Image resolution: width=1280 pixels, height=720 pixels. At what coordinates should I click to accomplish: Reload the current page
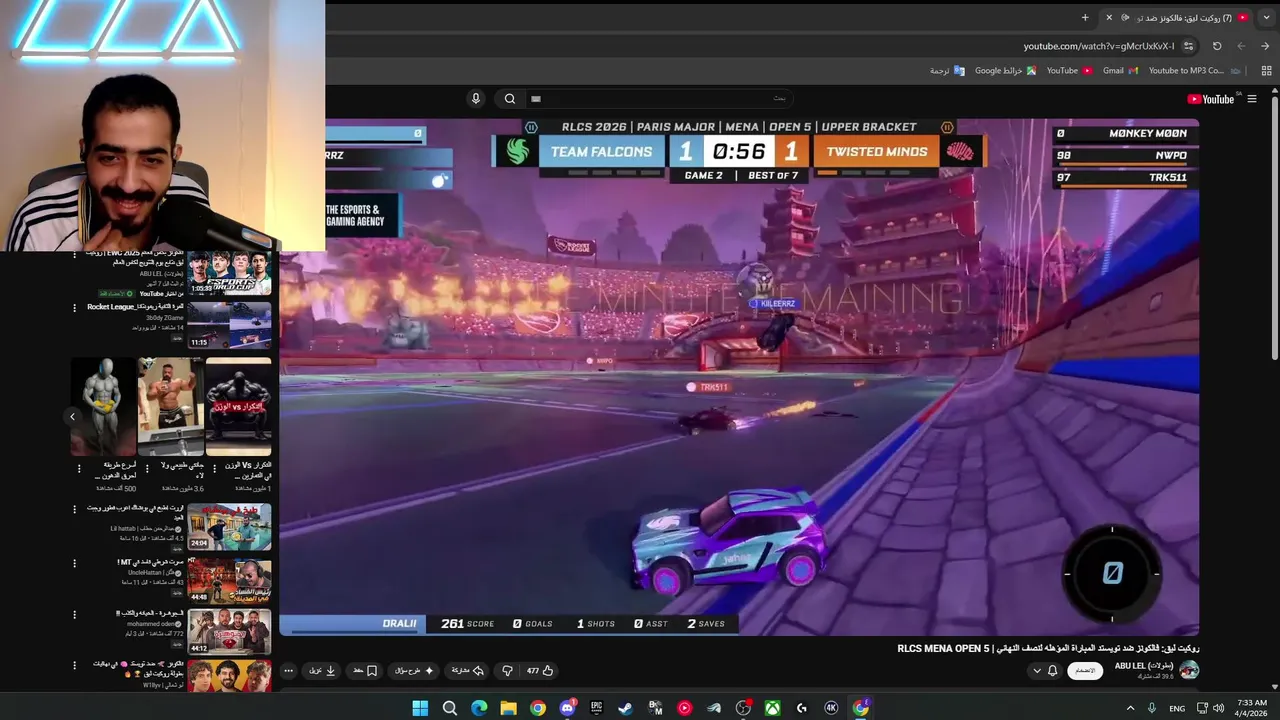tap(1217, 46)
